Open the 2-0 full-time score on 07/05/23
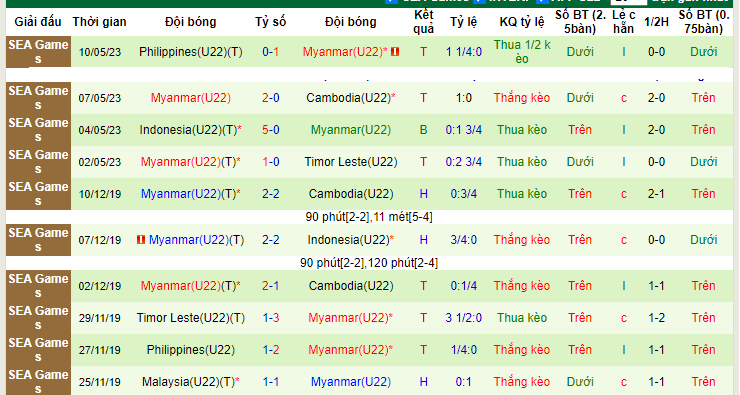Screen dimensions: 740x395 point(270,98)
